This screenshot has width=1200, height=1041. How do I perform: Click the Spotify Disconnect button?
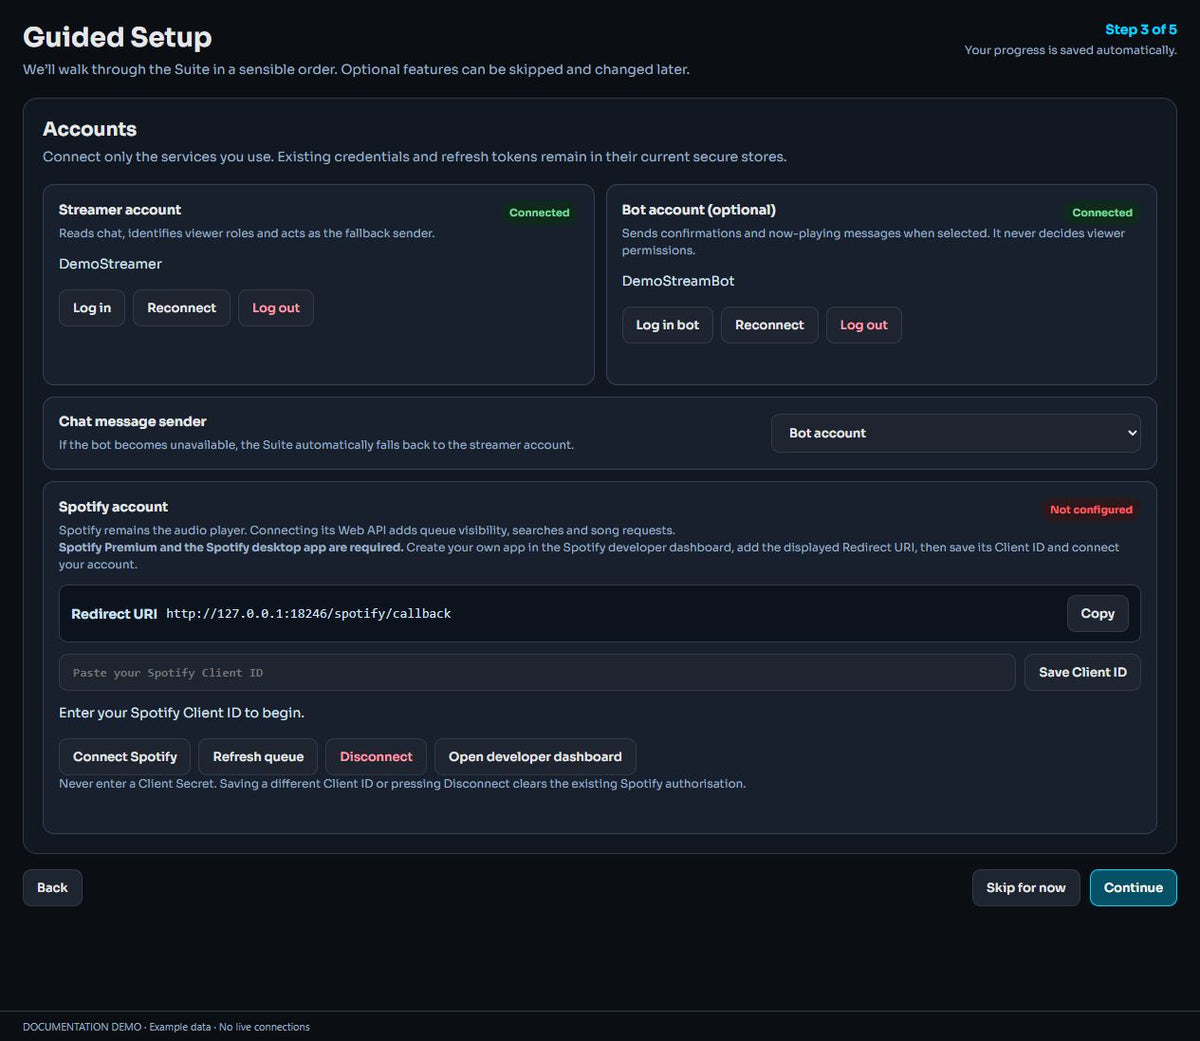point(376,757)
